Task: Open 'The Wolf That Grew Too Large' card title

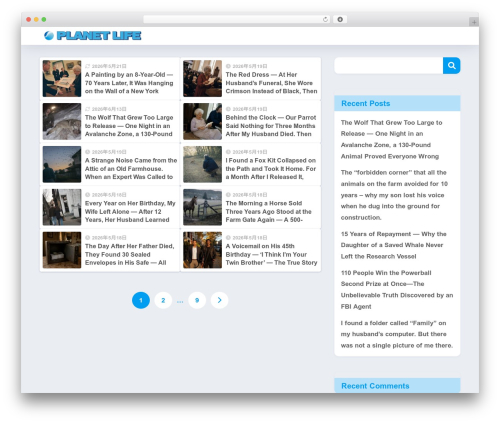Action: click(x=129, y=126)
